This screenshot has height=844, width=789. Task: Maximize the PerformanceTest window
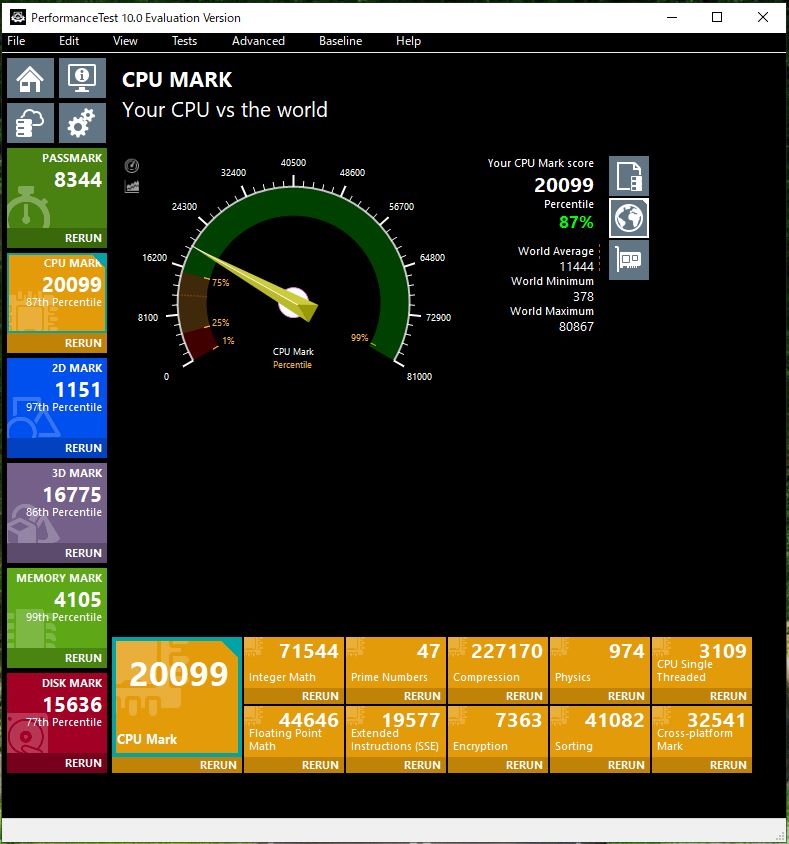point(717,17)
